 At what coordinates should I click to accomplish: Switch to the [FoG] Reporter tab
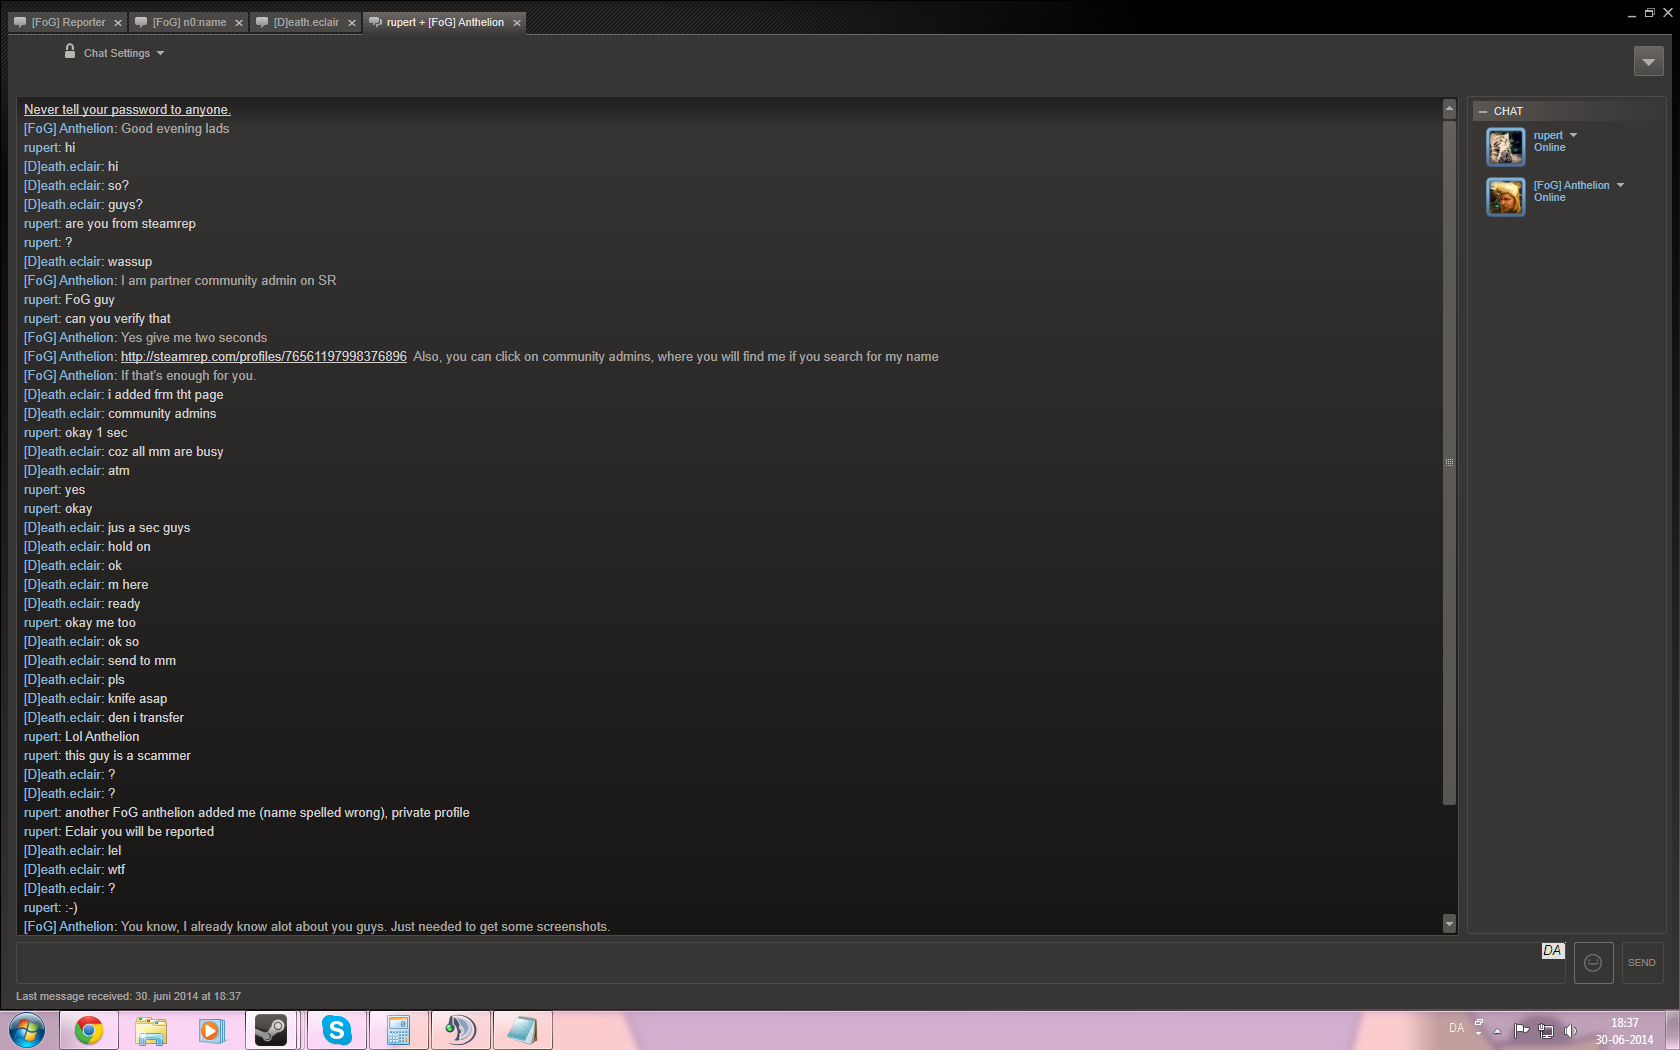pos(68,22)
